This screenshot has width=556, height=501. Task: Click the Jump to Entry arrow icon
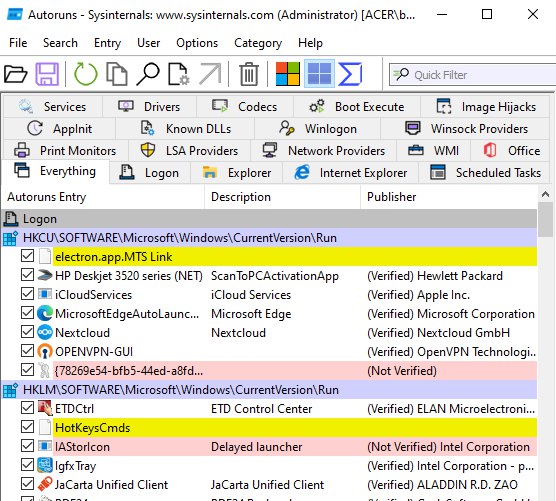tap(210, 74)
